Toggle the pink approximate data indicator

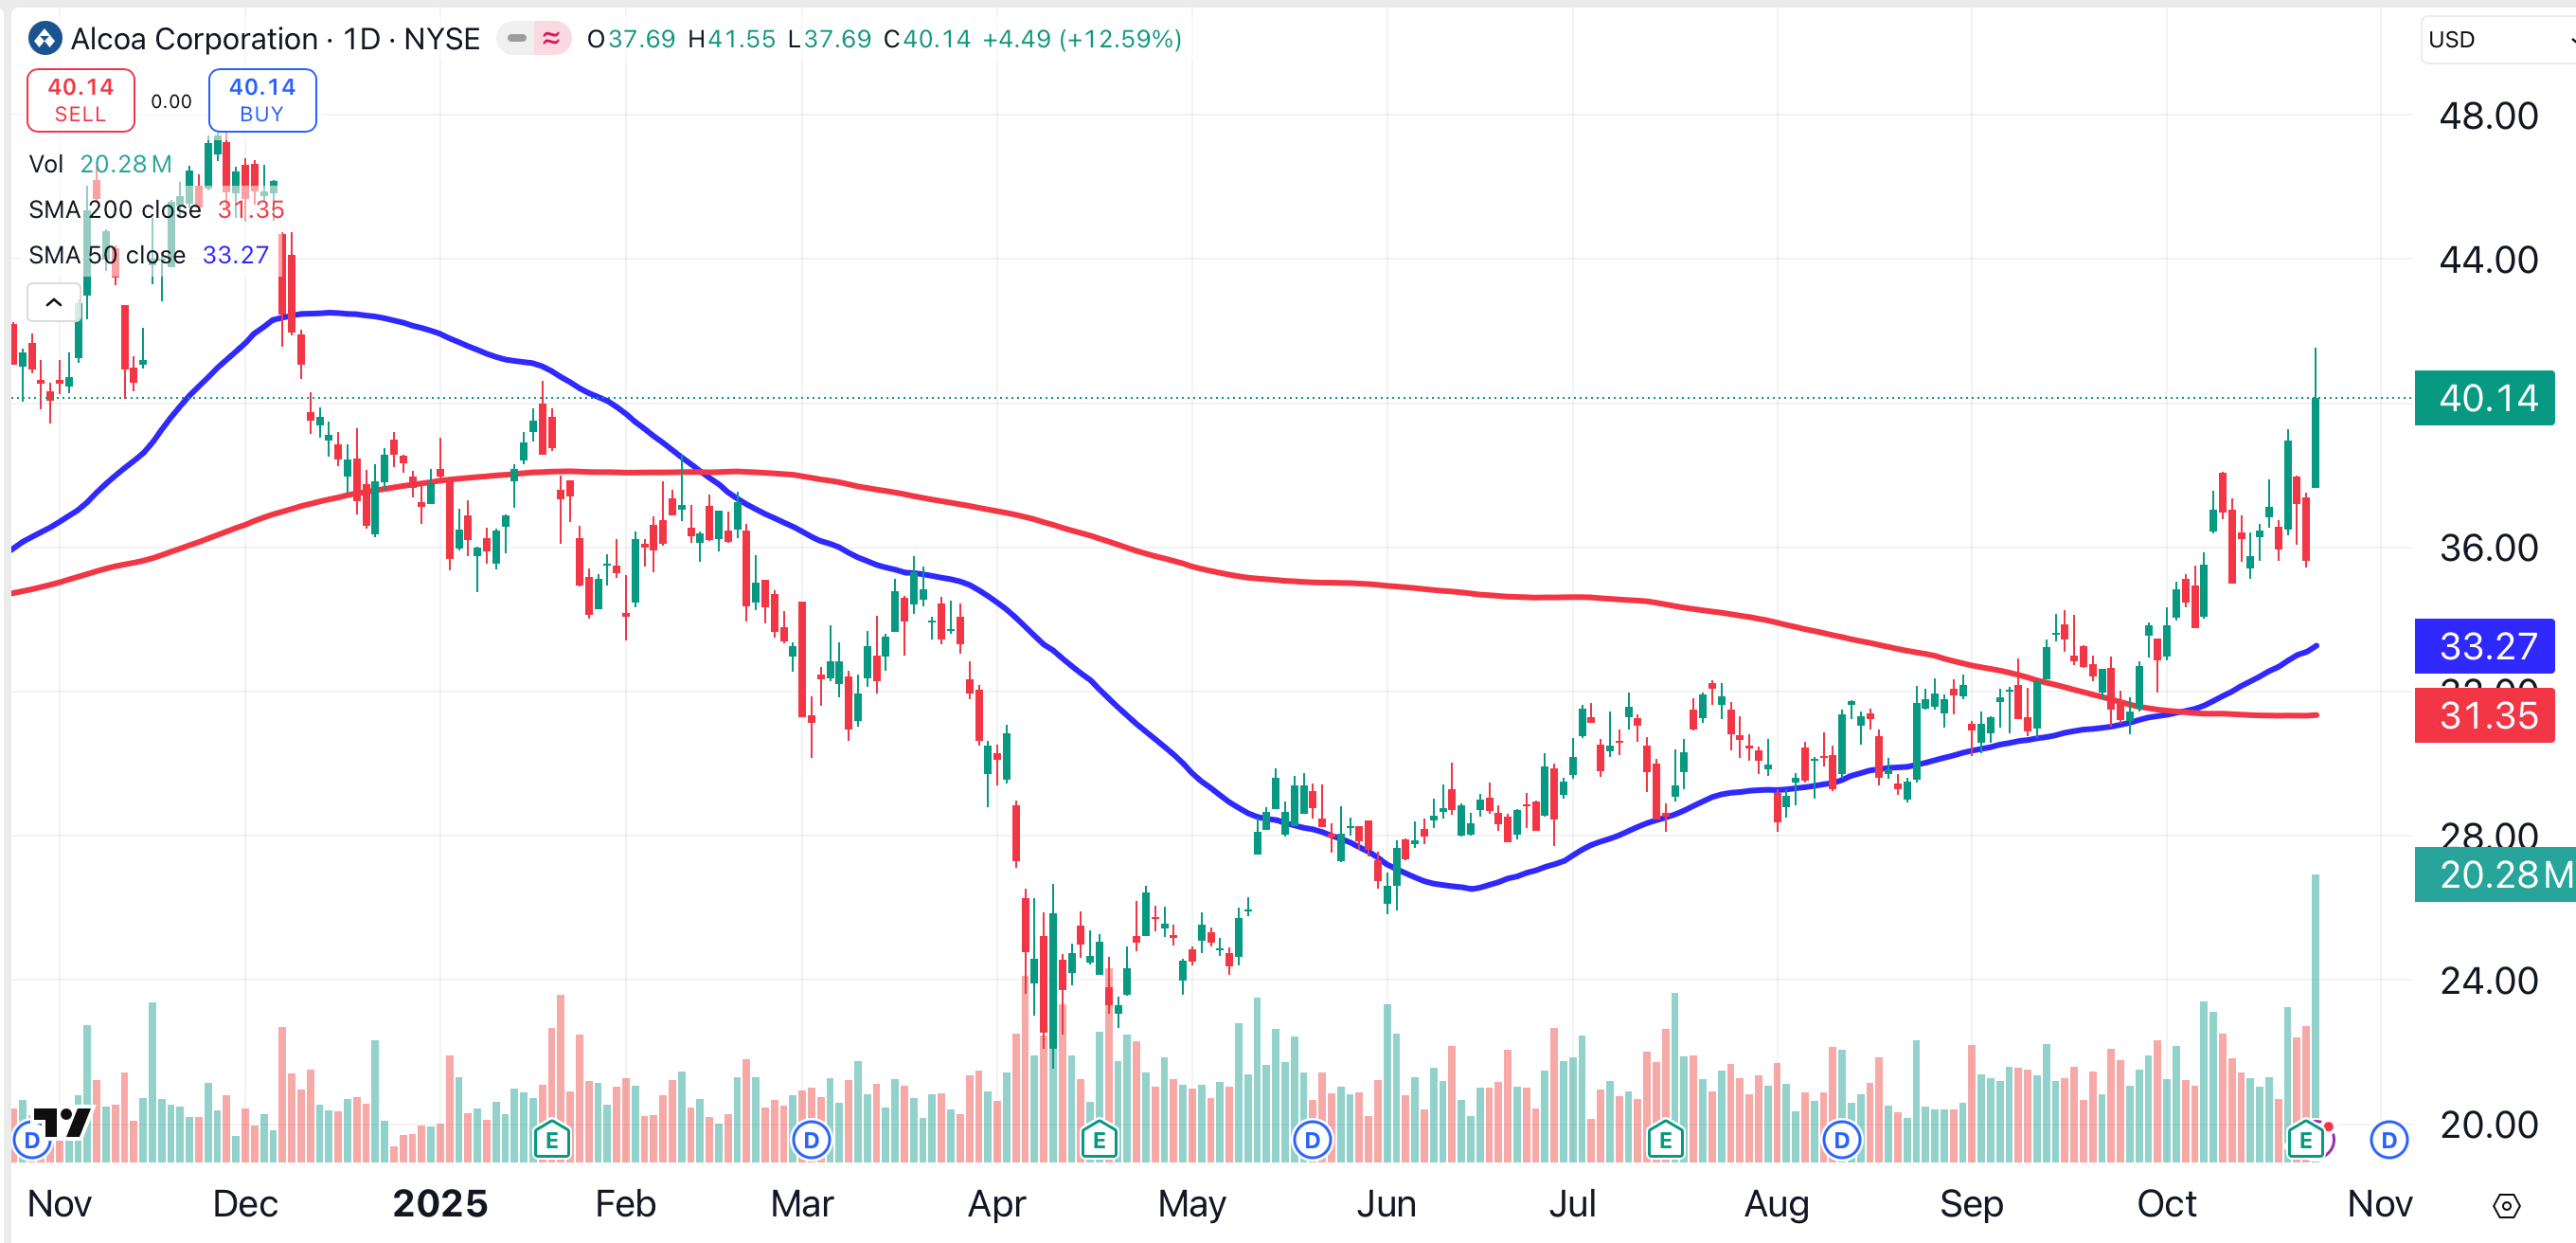point(551,39)
